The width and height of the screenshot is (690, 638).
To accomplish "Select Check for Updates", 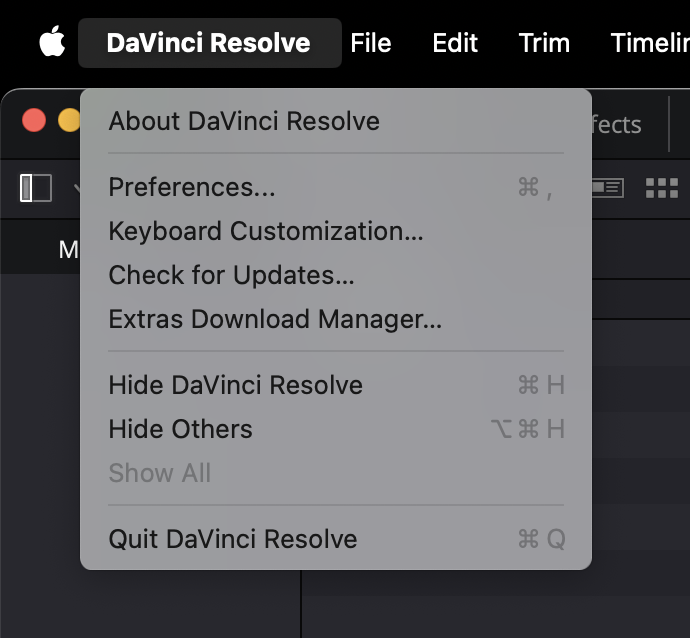I will (x=231, y=275).
